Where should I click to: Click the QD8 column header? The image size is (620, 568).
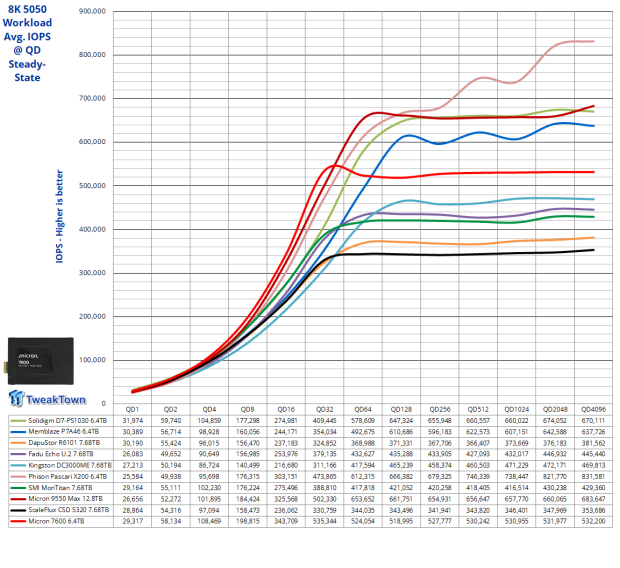click(248, 409)
